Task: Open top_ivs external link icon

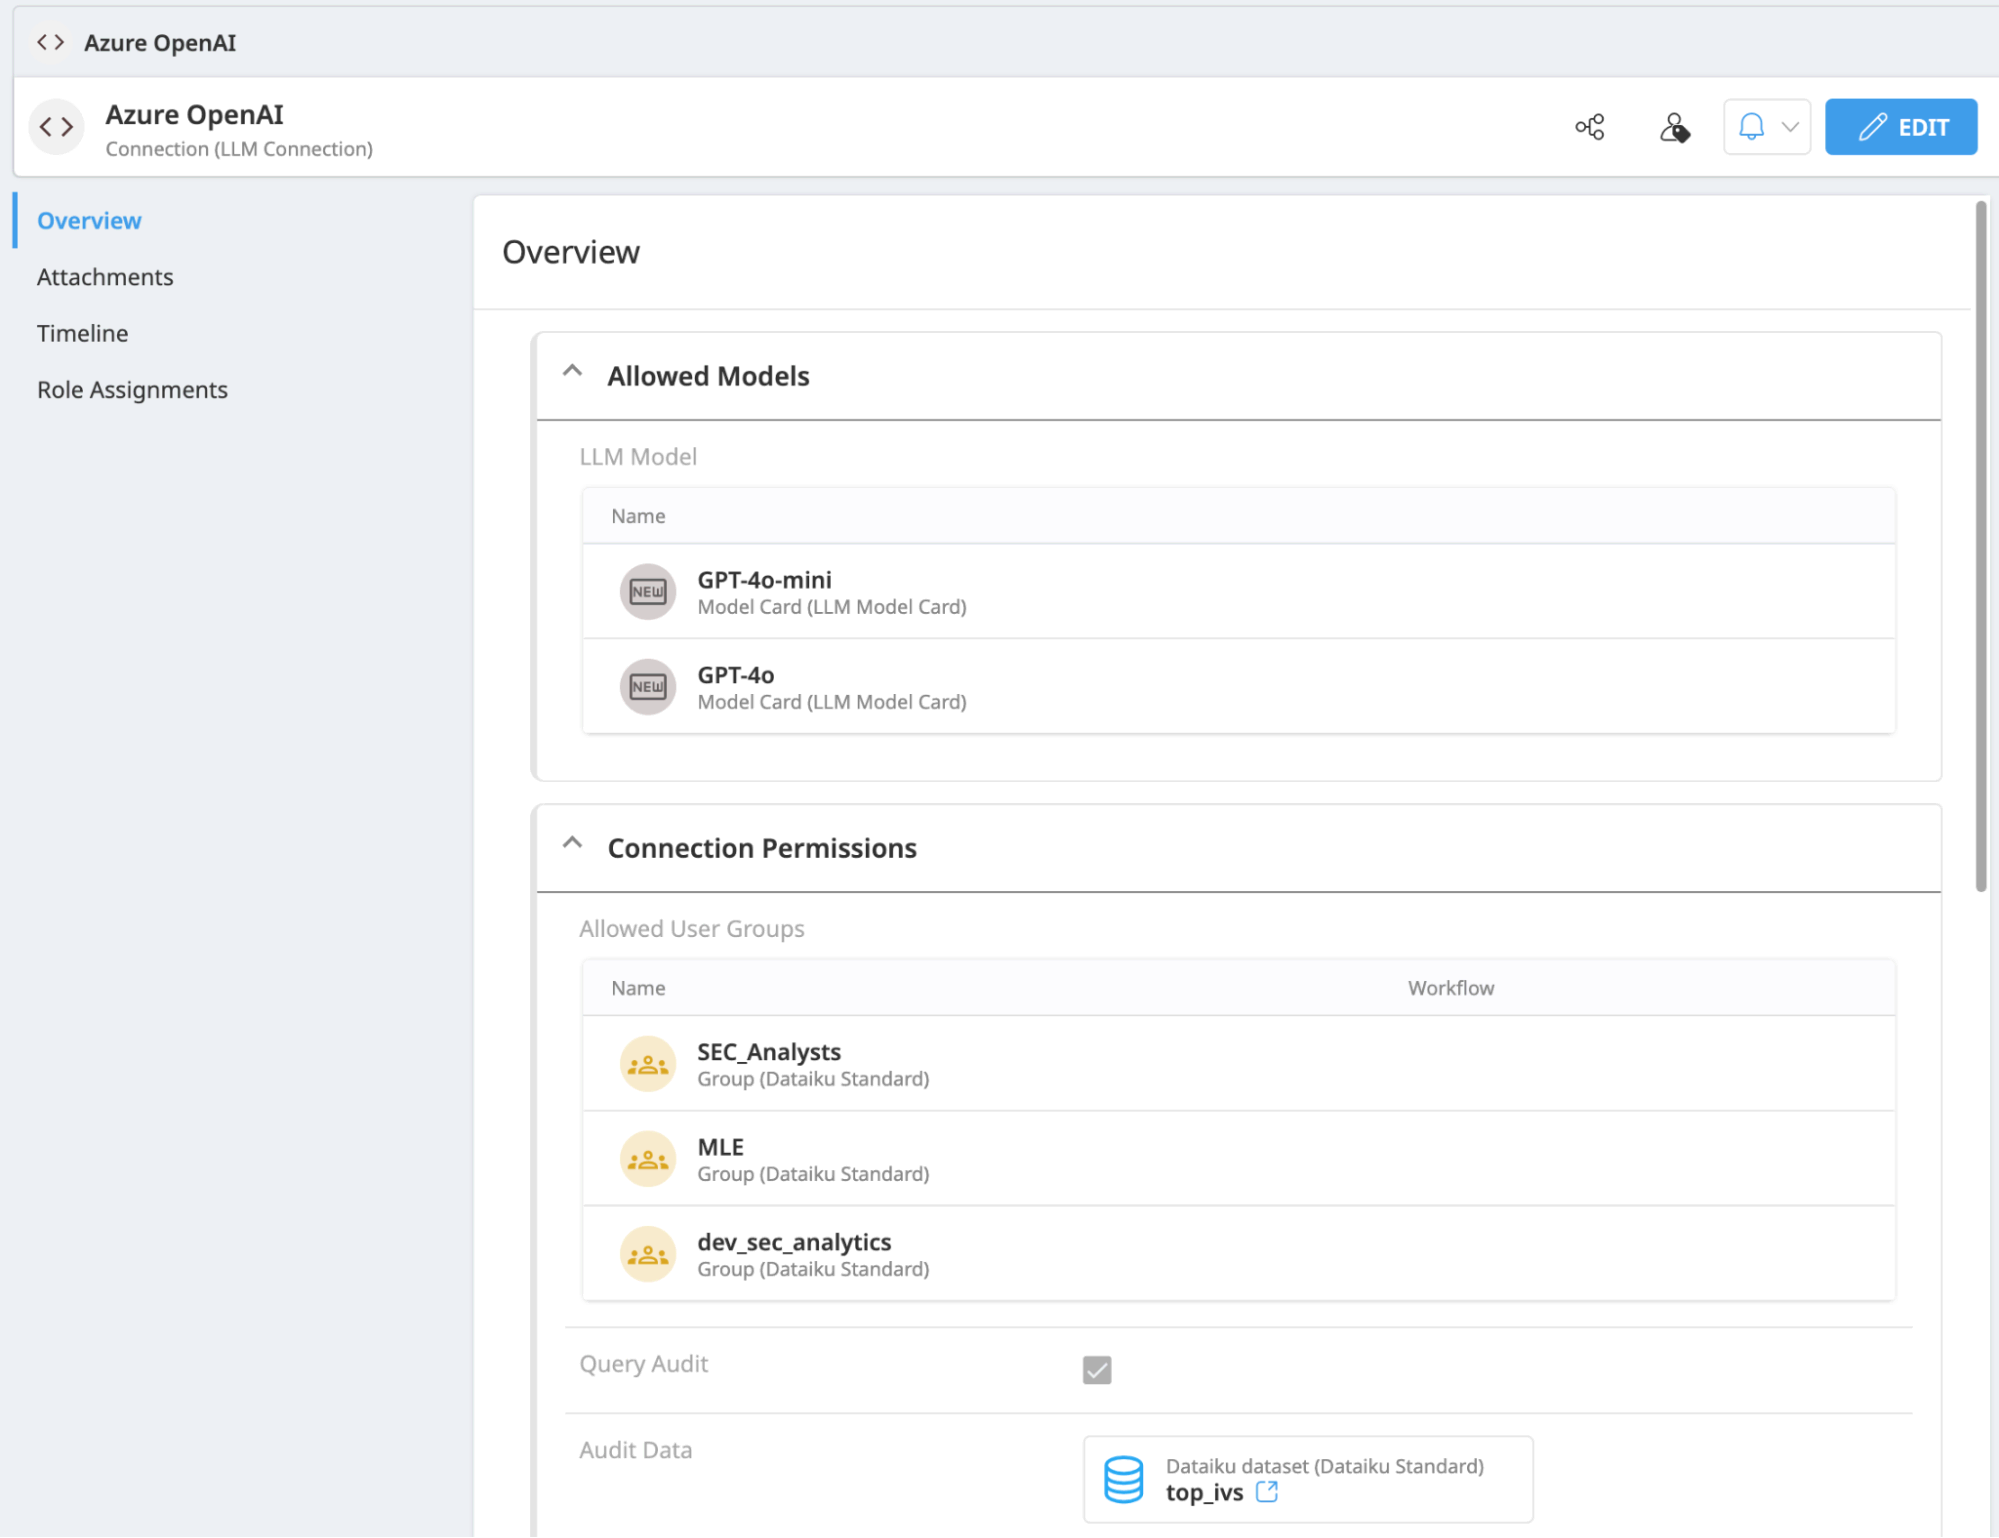Action: 1267,1492
